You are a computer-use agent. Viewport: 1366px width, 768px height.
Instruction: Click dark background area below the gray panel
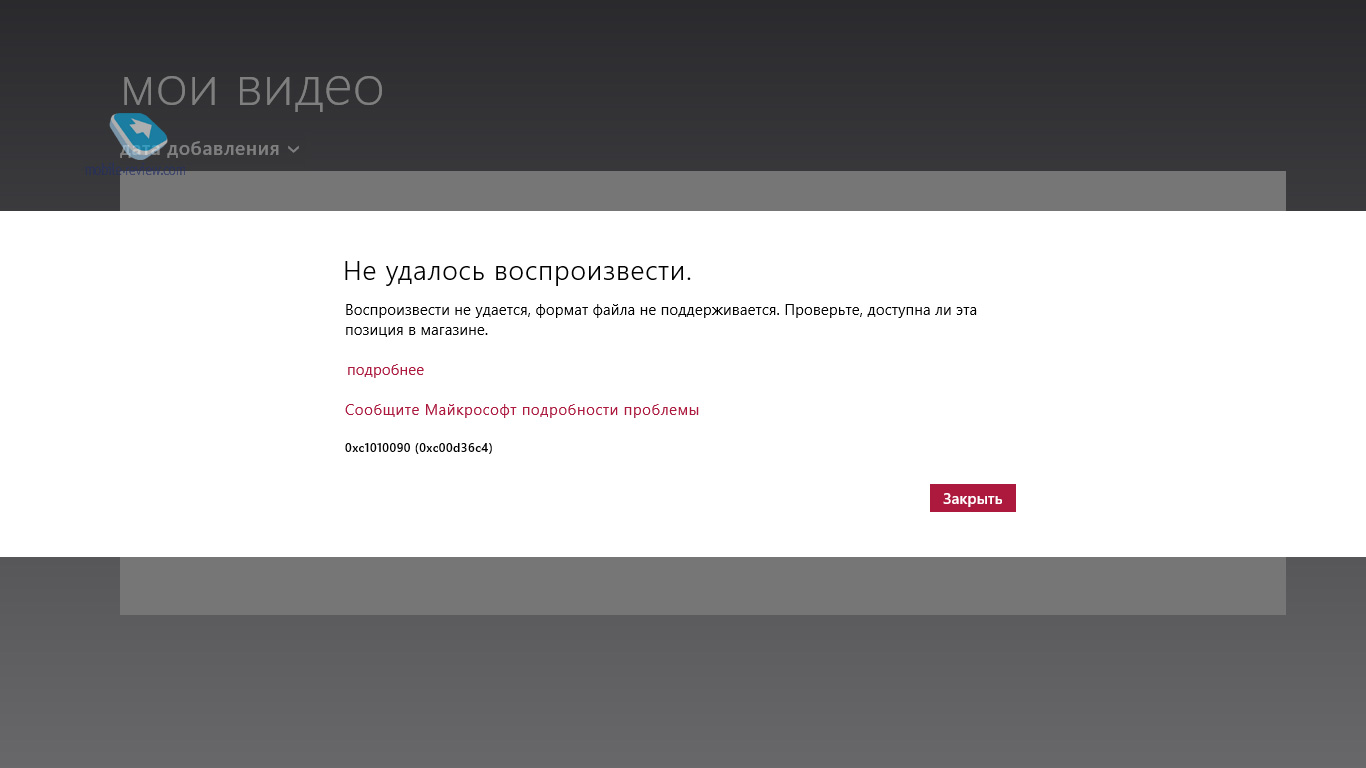coord(700,690)
